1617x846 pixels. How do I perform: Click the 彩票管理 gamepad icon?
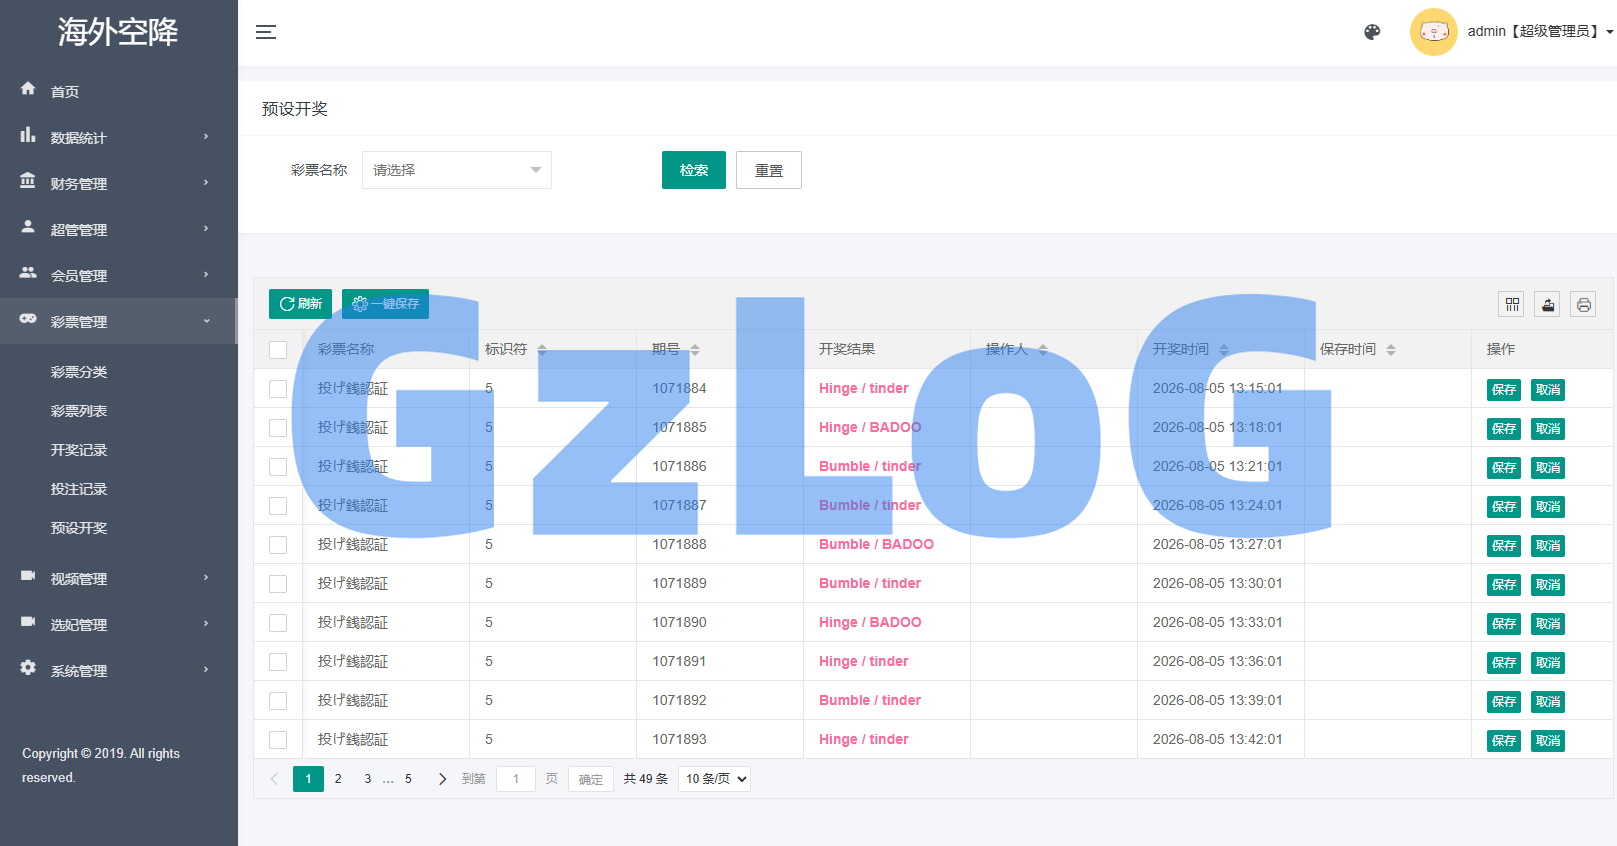pos(28,319)
